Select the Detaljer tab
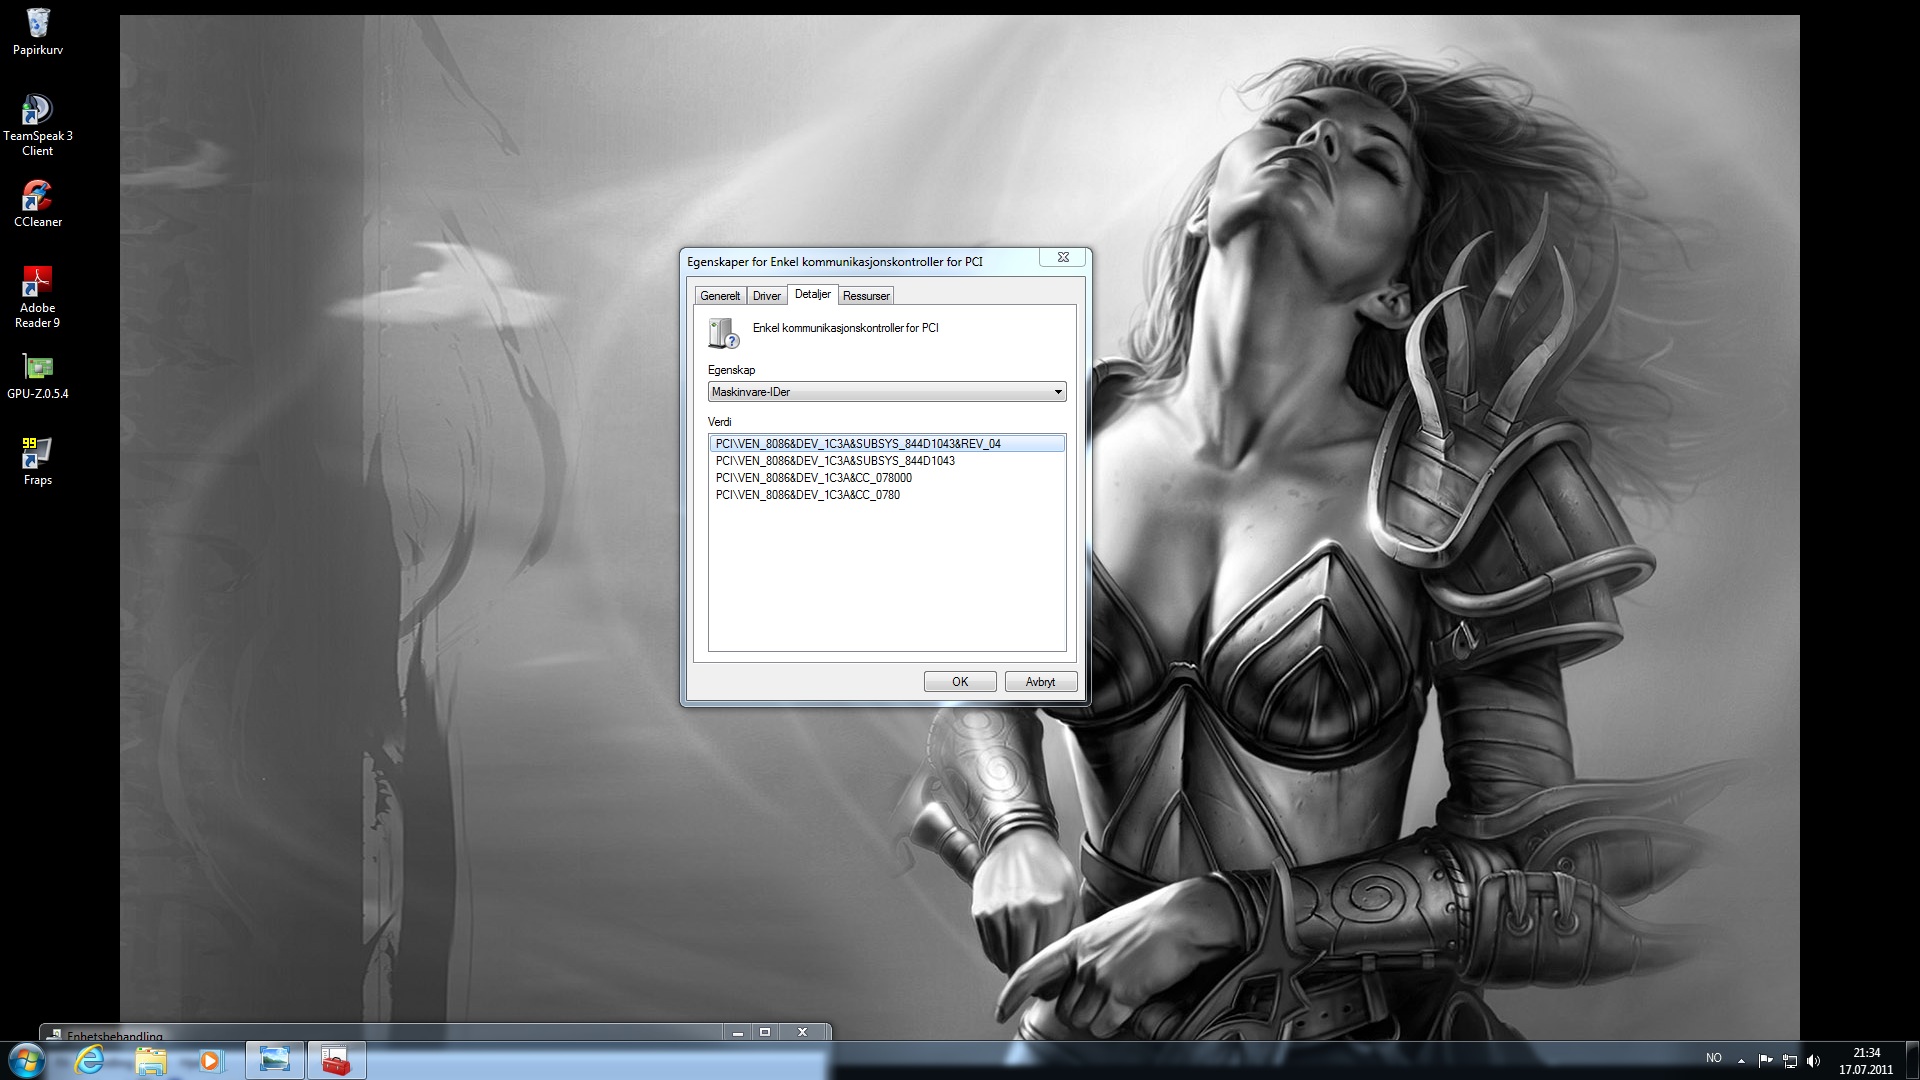Viewport: 1920px width, 1080px height. [812, 294]
